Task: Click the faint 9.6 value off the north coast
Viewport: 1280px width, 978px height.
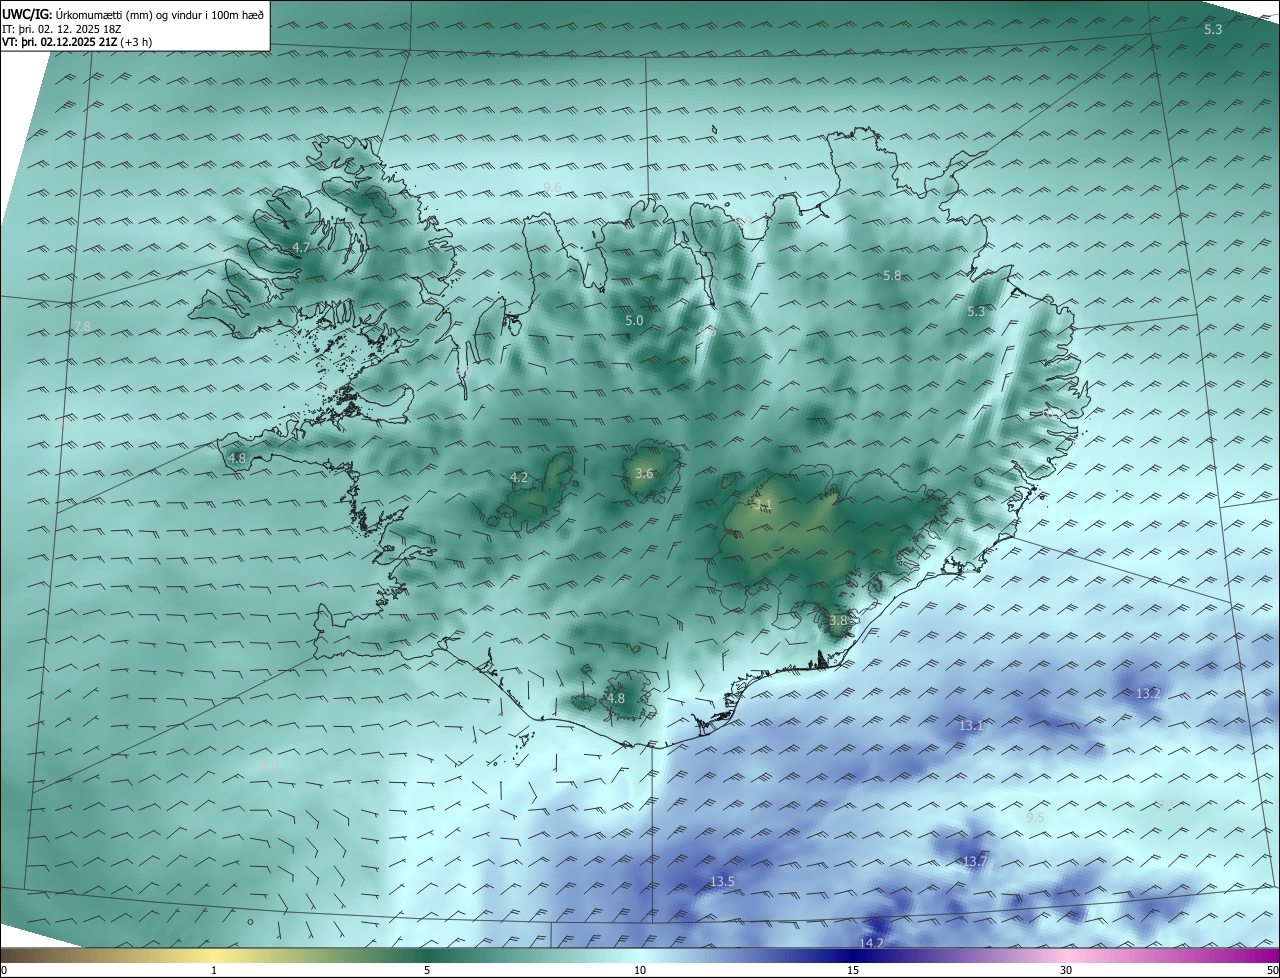Action: [552, 188]
